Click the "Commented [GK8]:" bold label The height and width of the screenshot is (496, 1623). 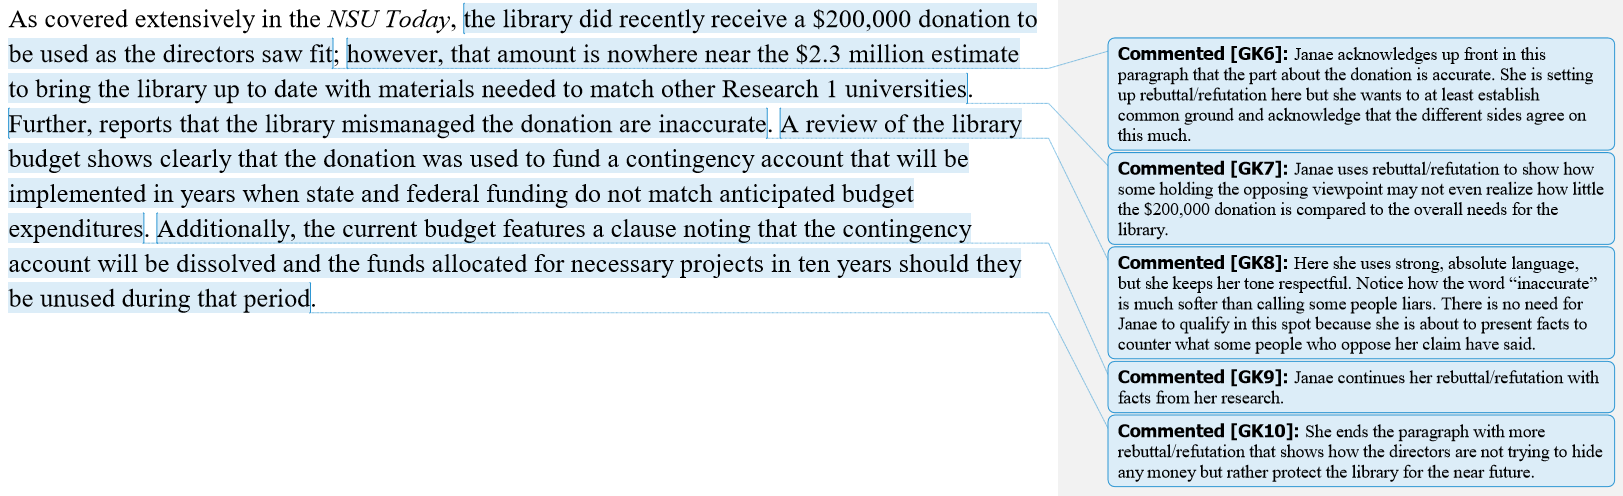pyautogui.click(x=1203, y=264)
